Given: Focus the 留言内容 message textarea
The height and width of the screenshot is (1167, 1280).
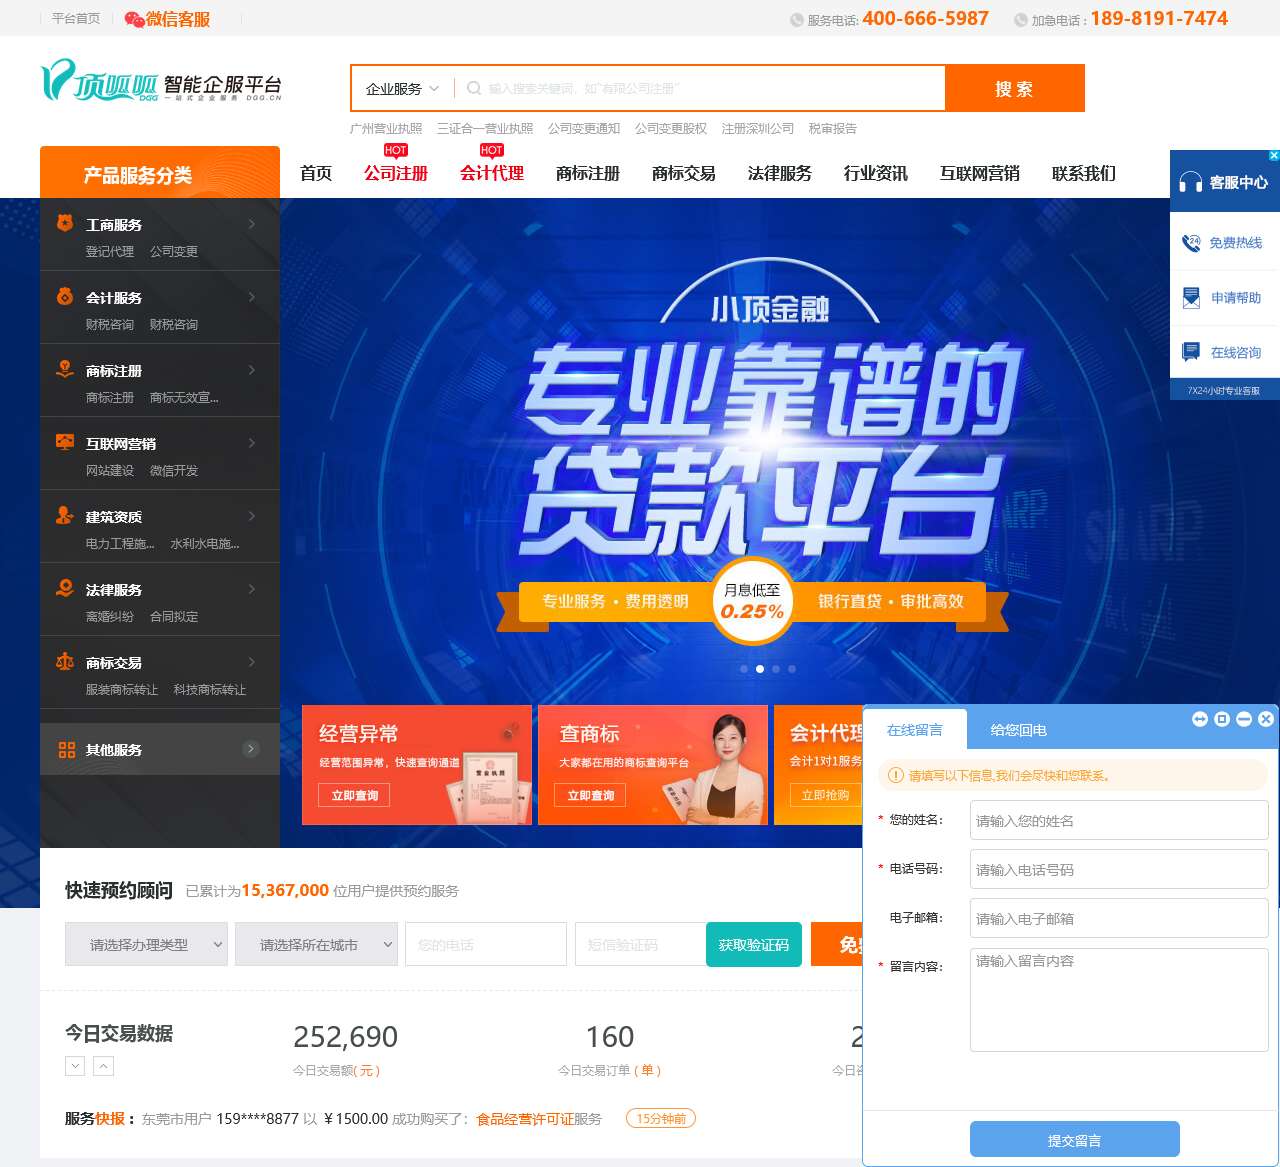Looking at the screenshot, I should [x=1119, y=1000].
